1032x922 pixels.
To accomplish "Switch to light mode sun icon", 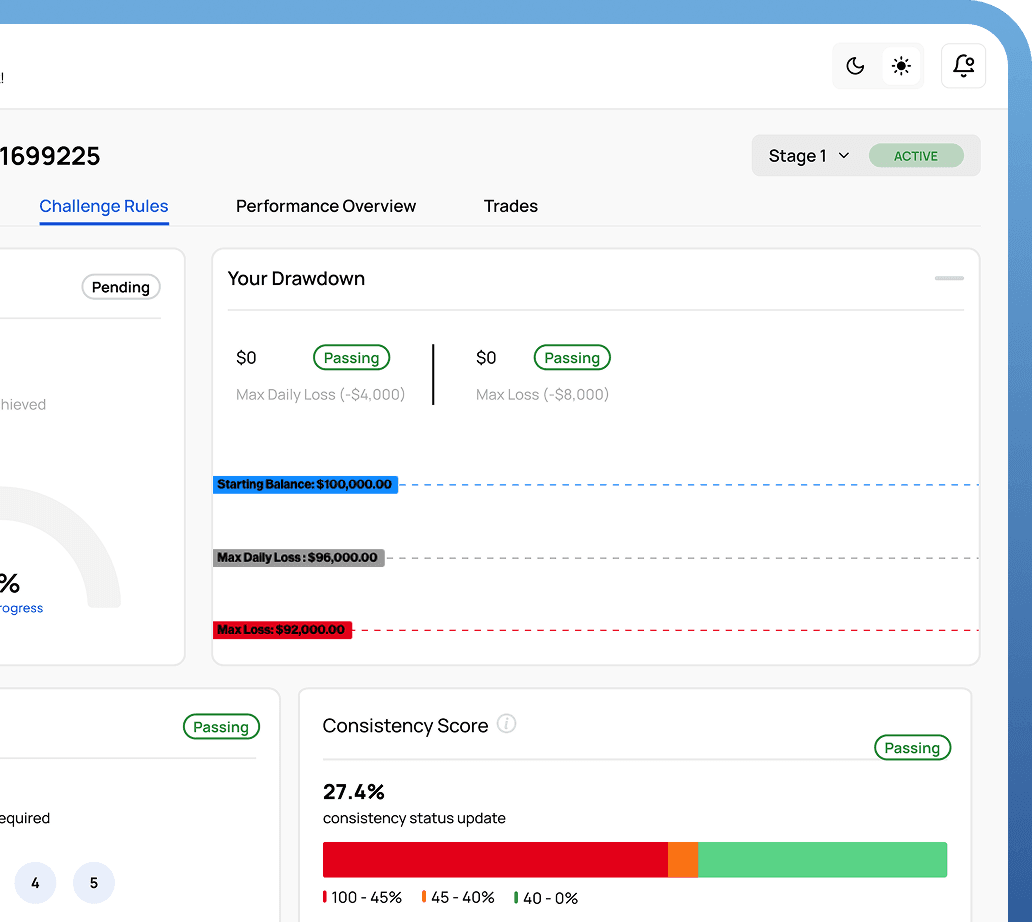I will (901, 66).
